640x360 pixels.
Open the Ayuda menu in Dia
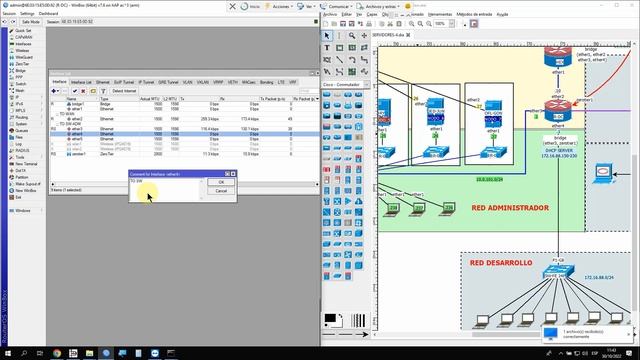click(502, 14)
